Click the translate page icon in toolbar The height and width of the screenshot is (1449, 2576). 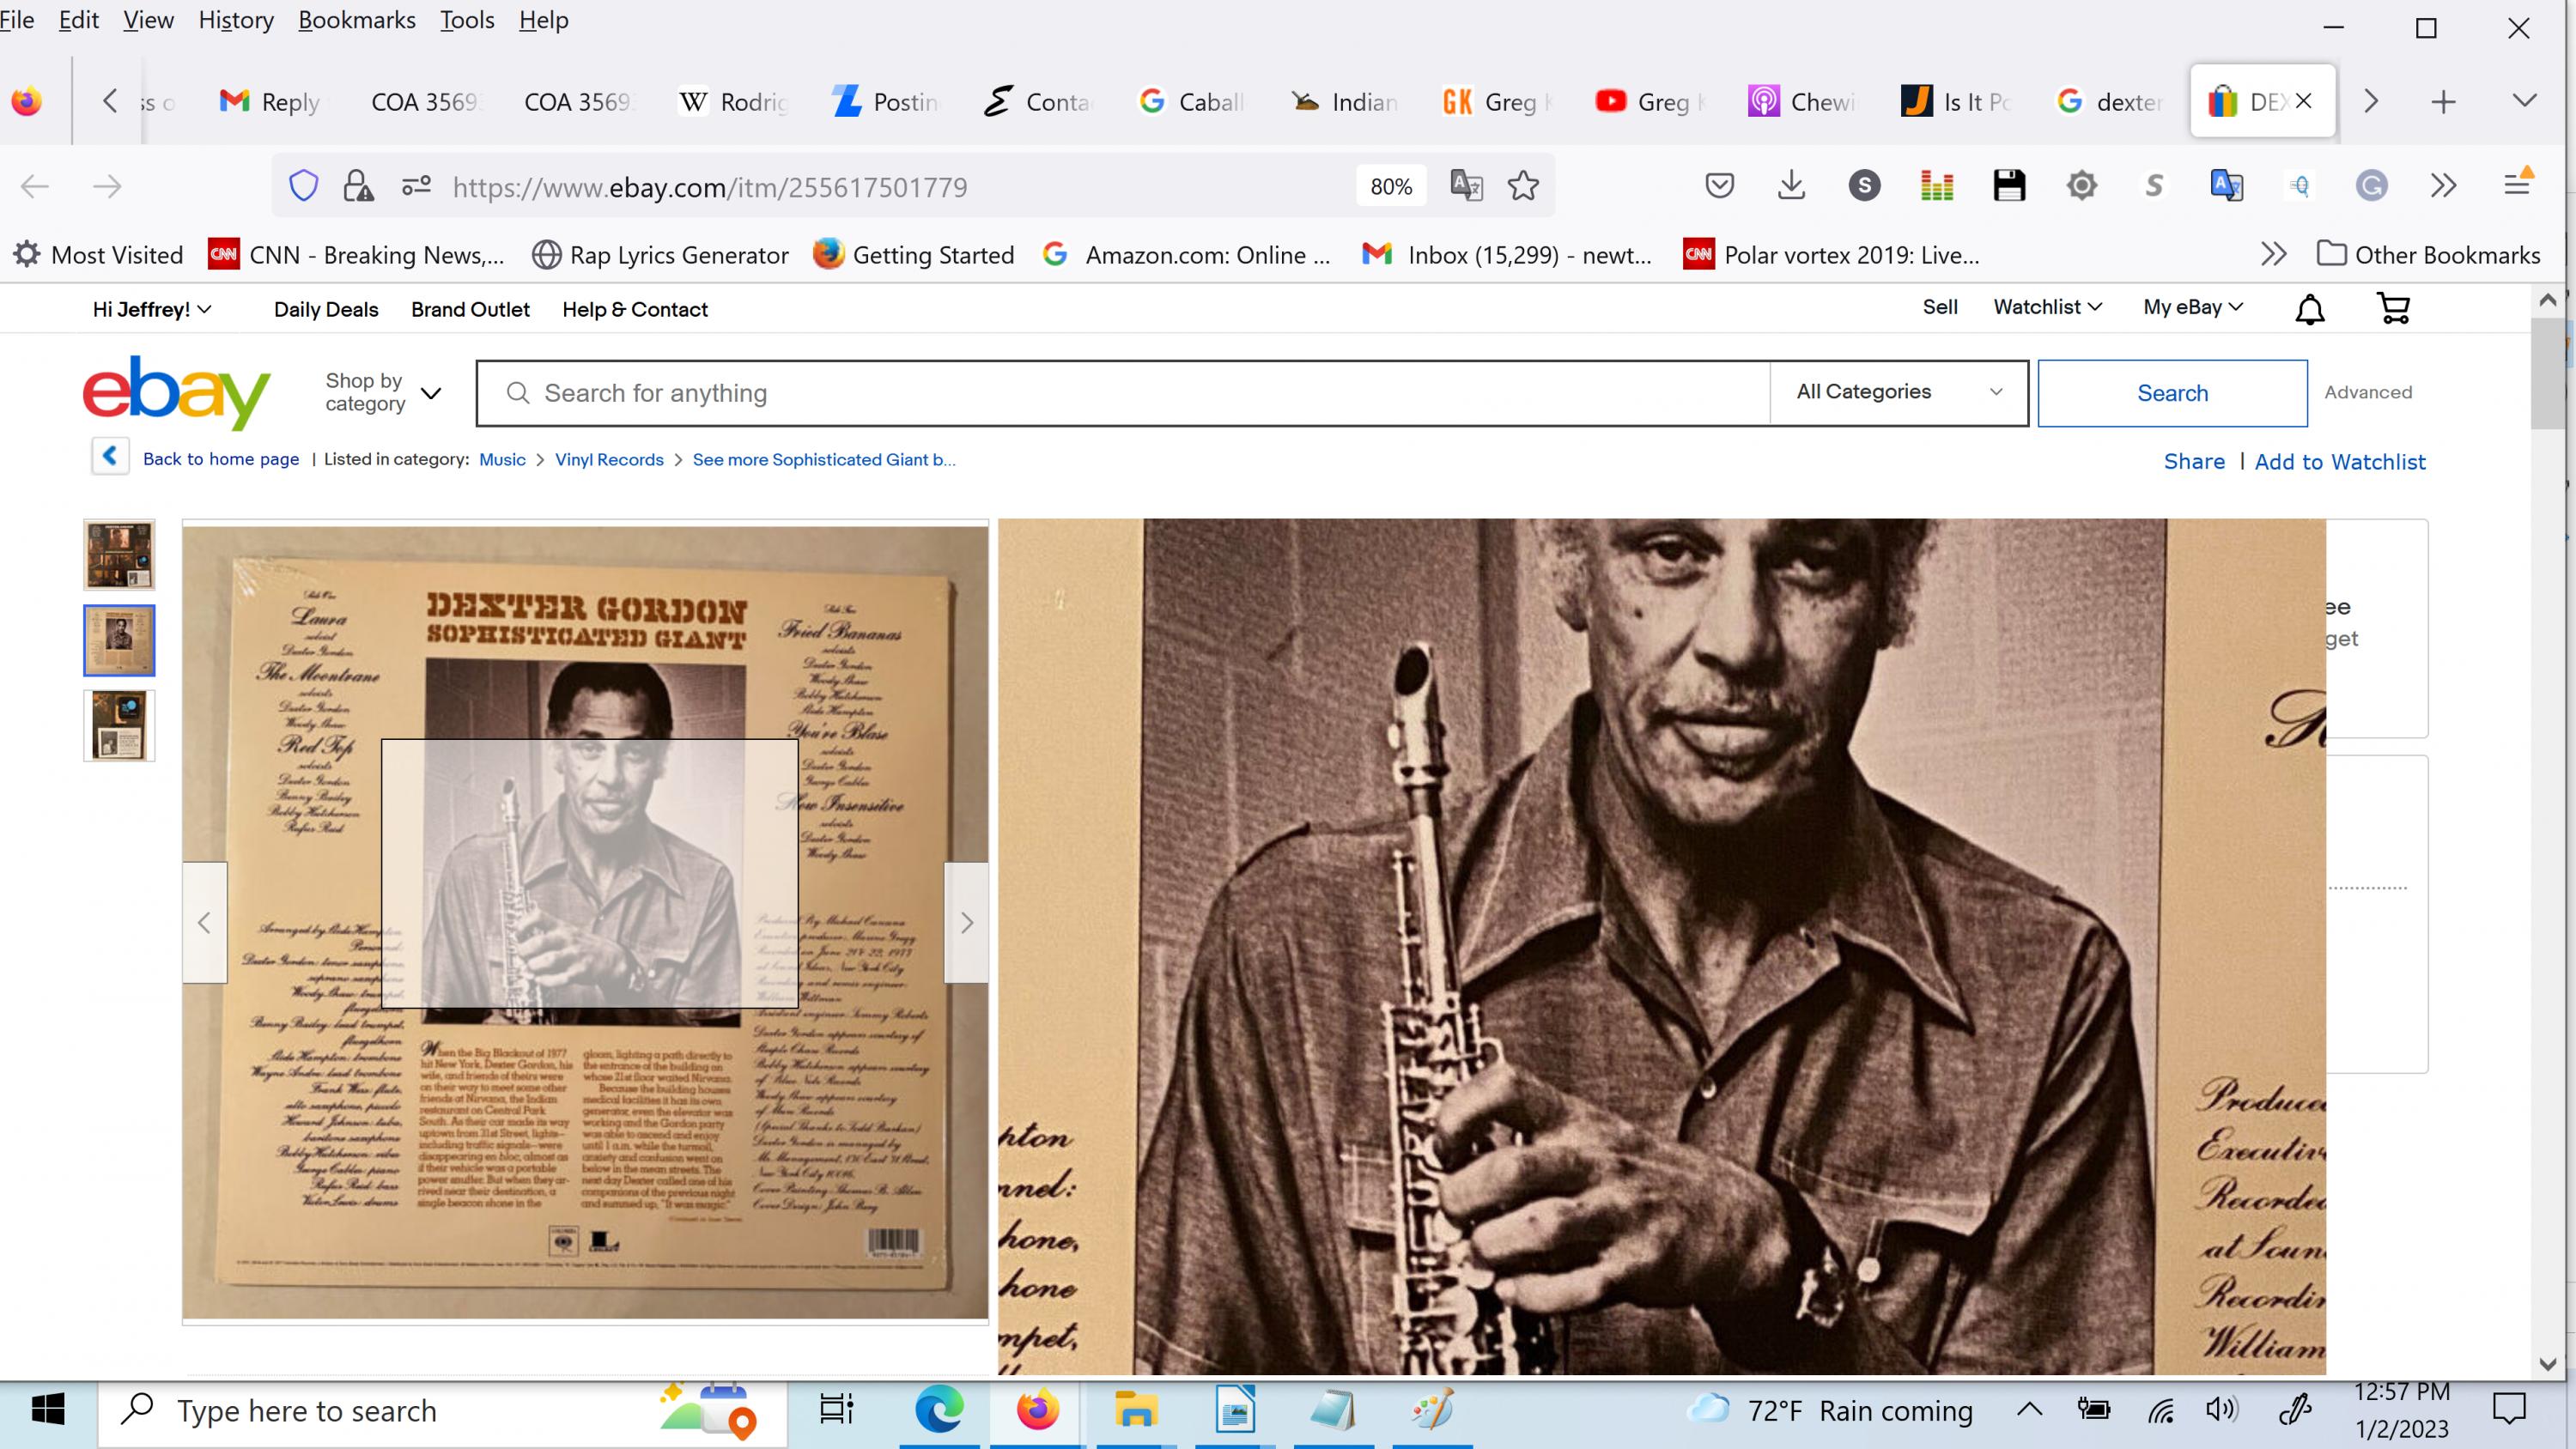(2227, 184)
